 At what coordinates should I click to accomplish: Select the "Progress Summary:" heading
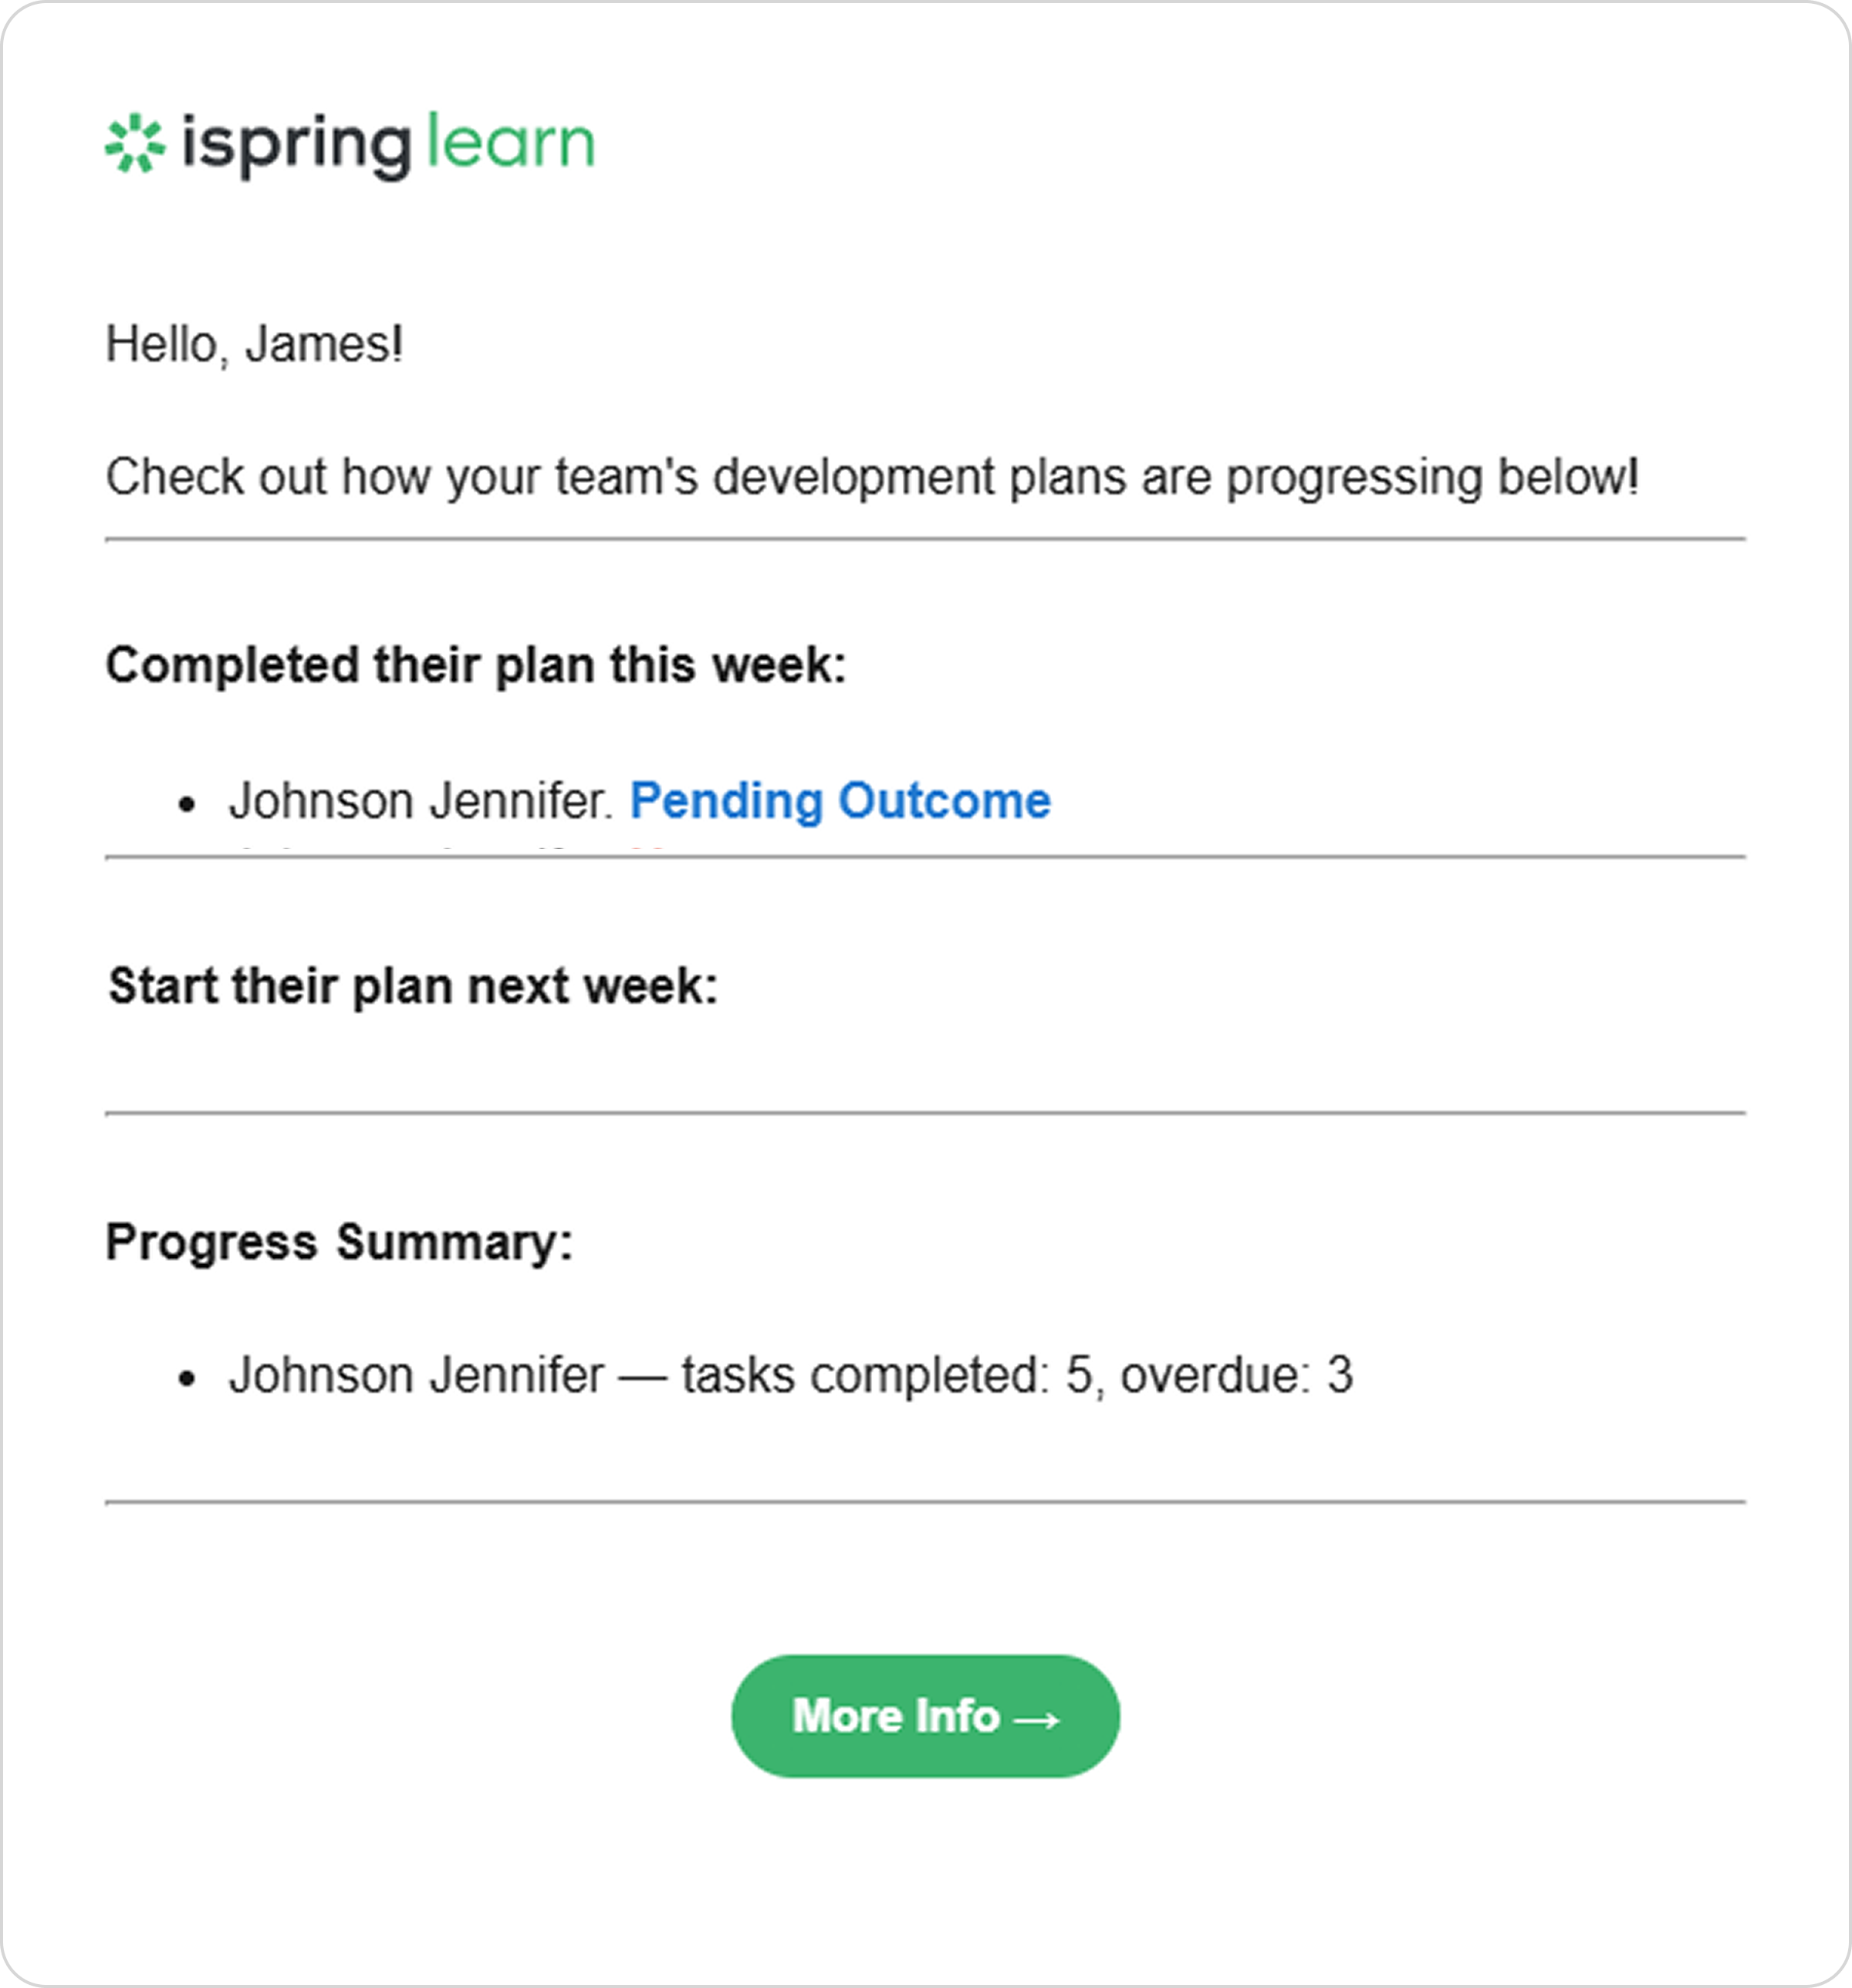[339, 1242]
